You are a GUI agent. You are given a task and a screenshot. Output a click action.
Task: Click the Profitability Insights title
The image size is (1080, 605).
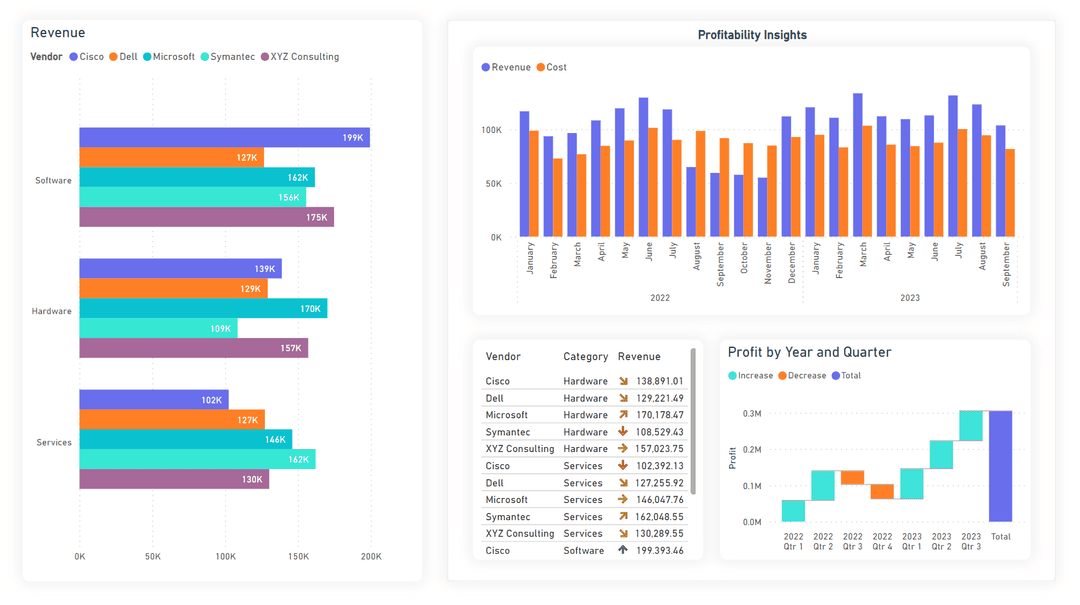pos(752,35)
